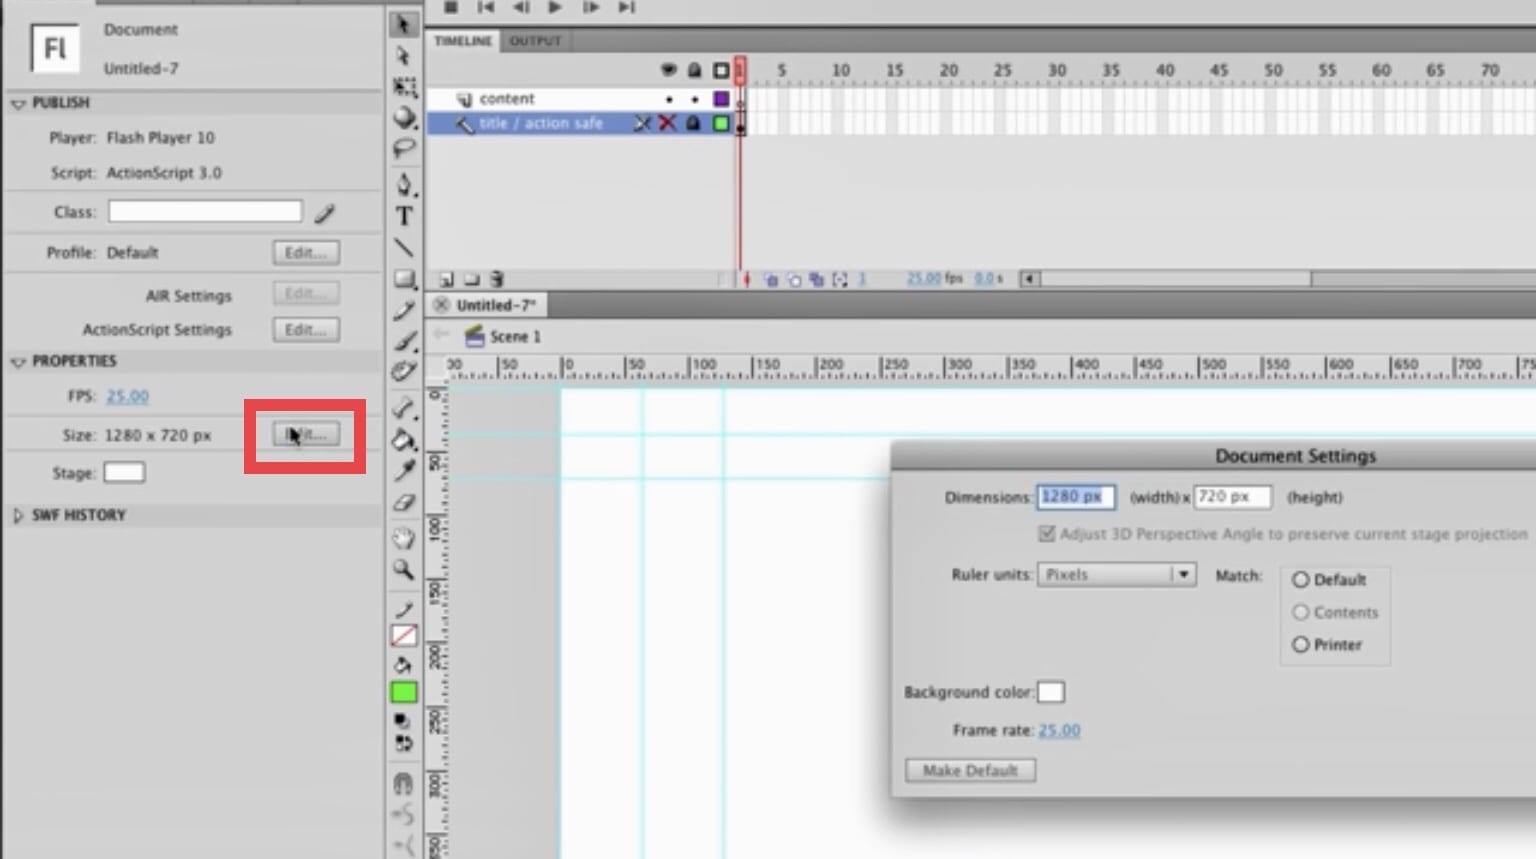
Task: Click the Size Edit button
Action: (306, 434)
